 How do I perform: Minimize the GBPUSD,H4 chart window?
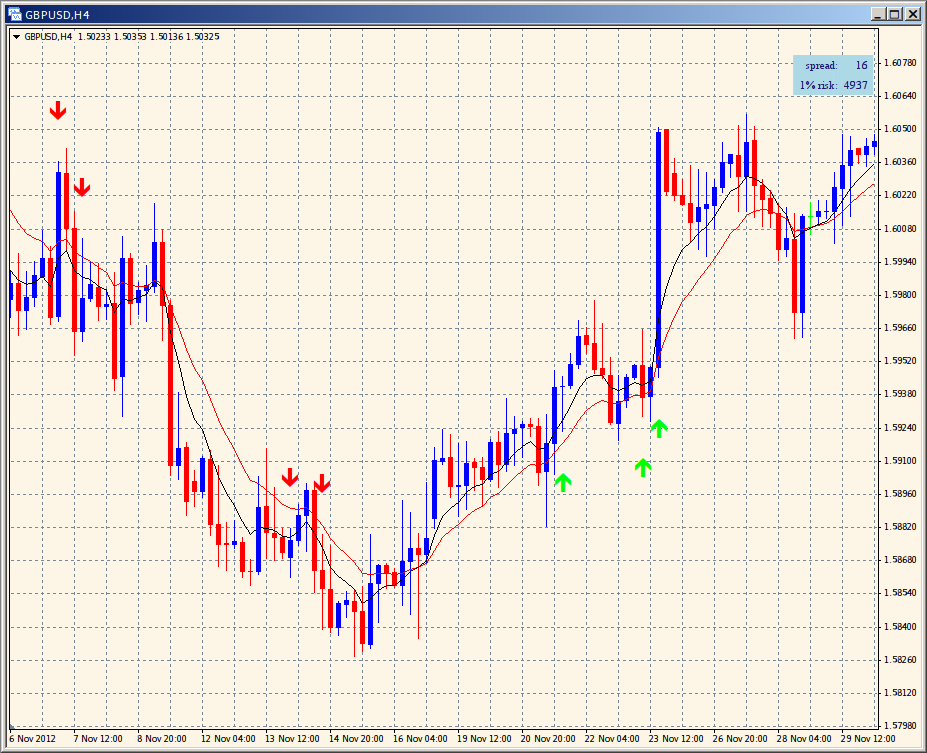pos(877,14)
